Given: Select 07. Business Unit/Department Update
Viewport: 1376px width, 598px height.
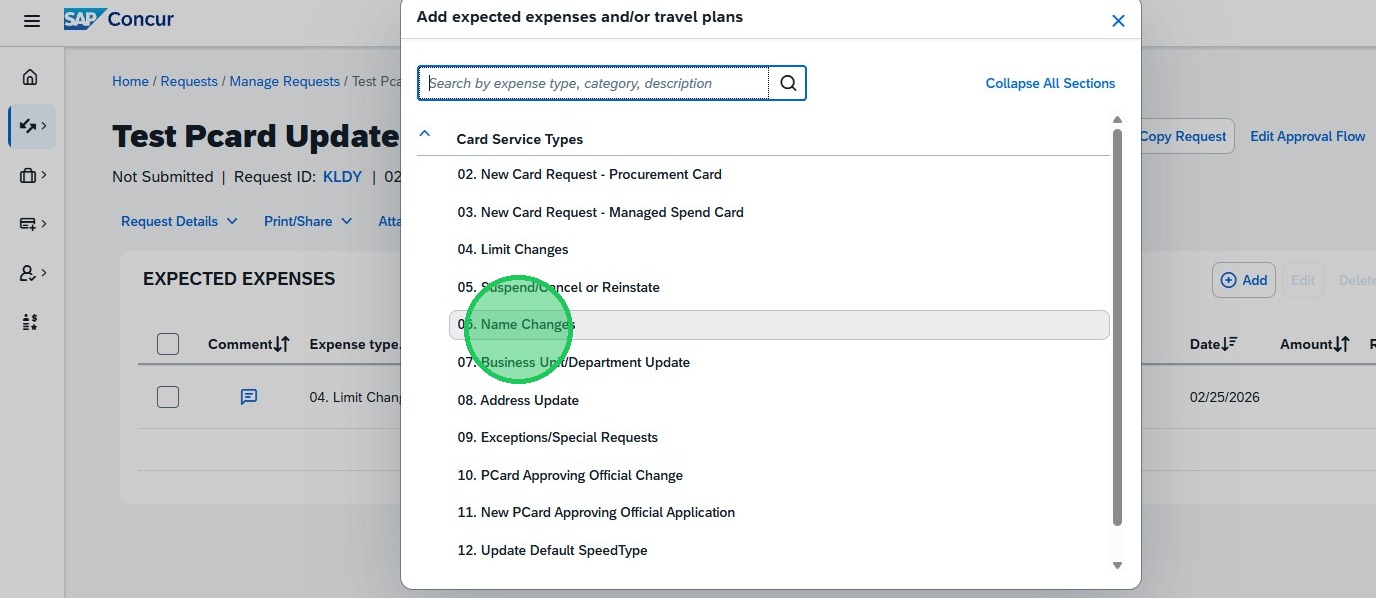Looking at the screenshot, I should pos(573,362).
